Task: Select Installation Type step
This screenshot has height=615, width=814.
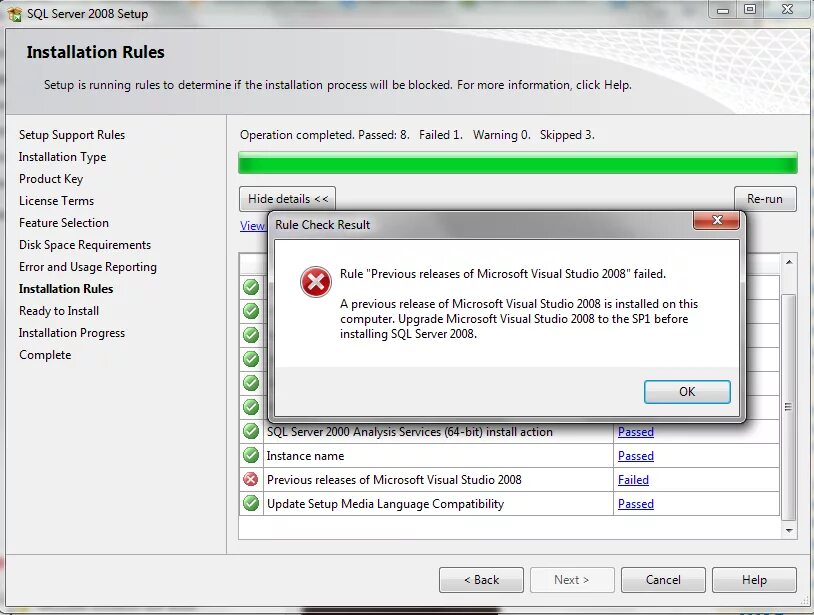Action: [x=62, y=157]
